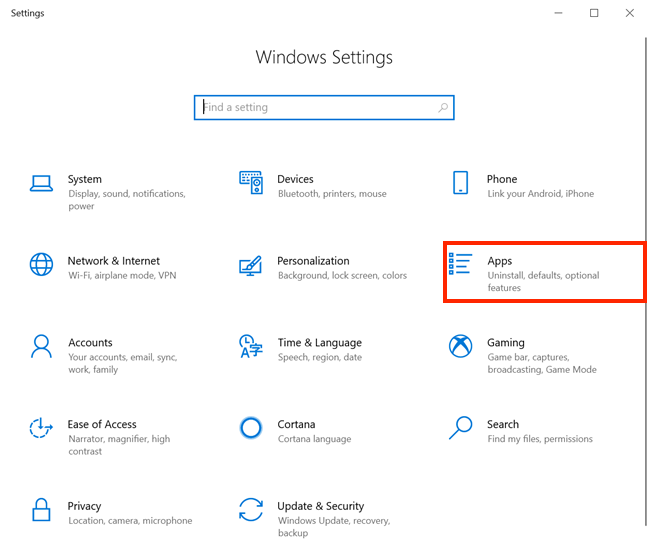Viewport: 648px width, 552px height.
Task: Open Update & Security settings label
Action: (321, 506)
